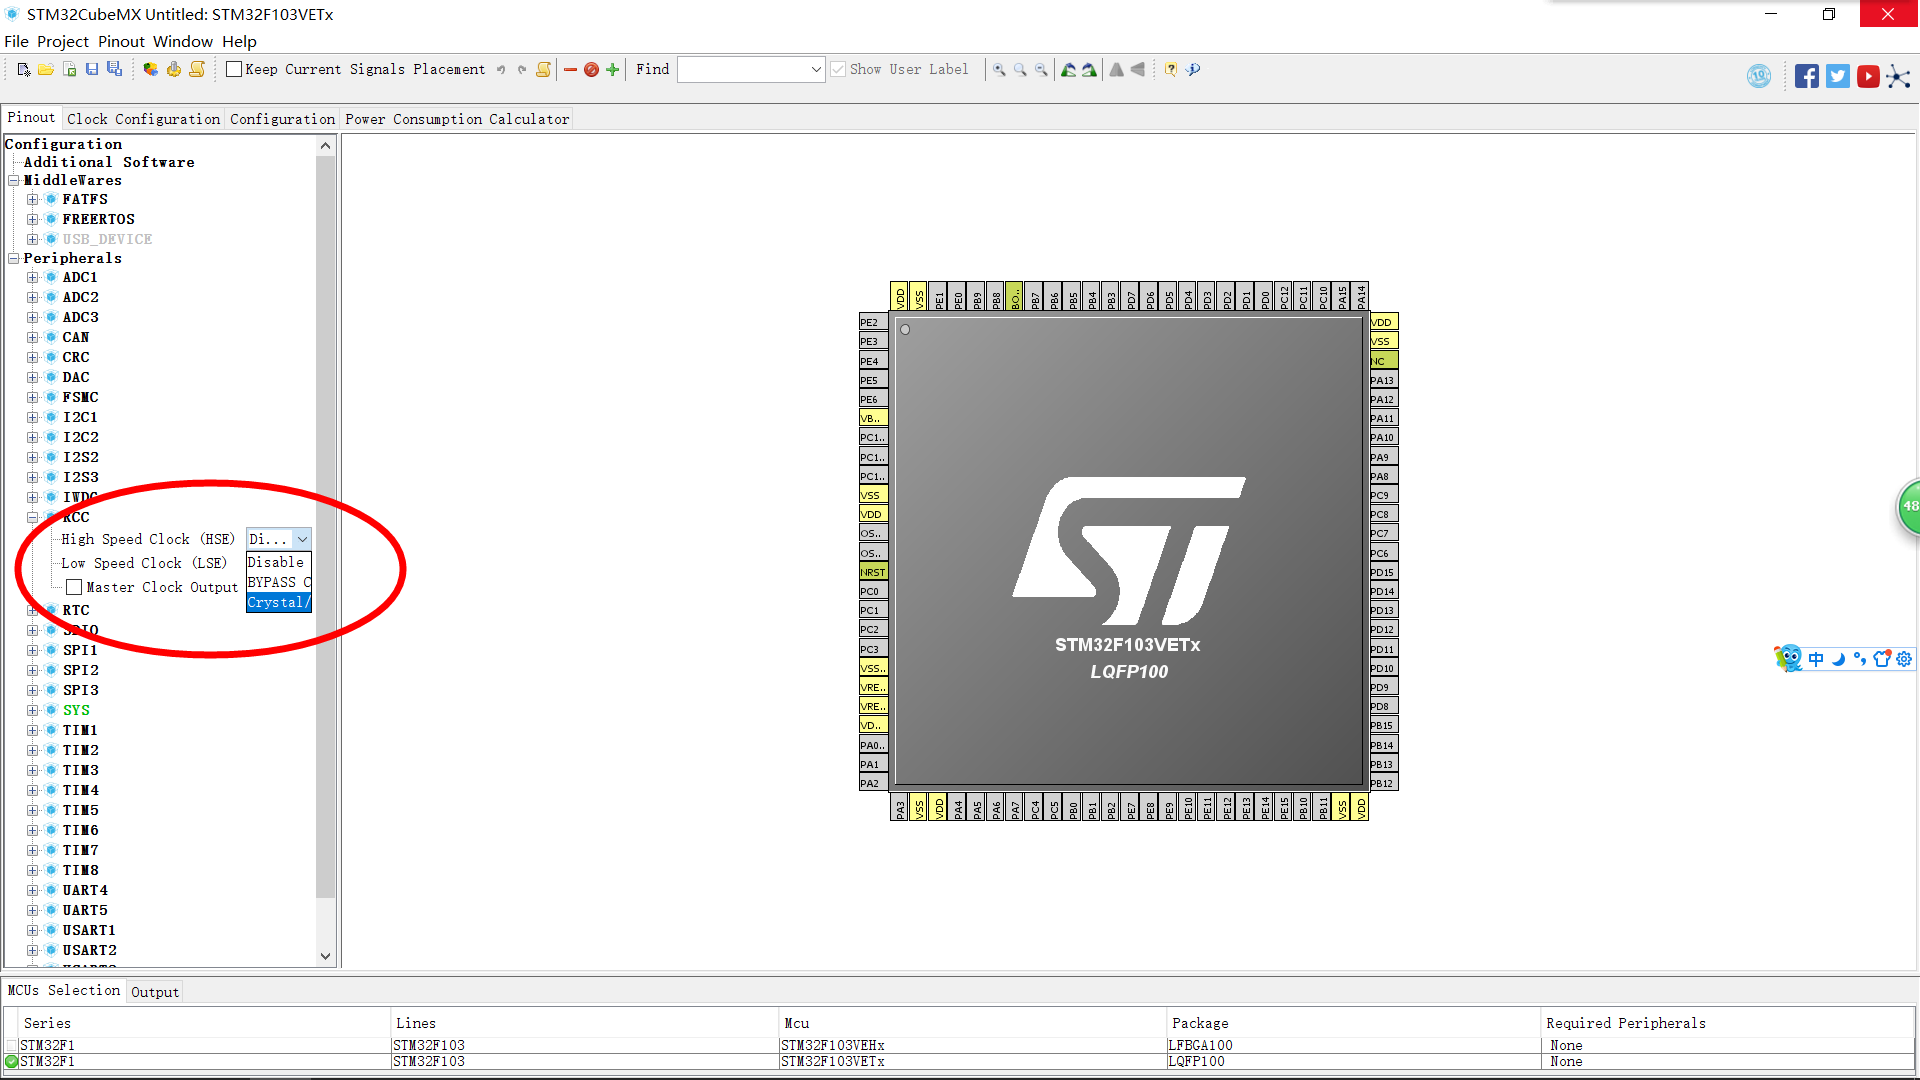
Task: Click the red minus icon in toolbar
Action: (x=570, y=70)
